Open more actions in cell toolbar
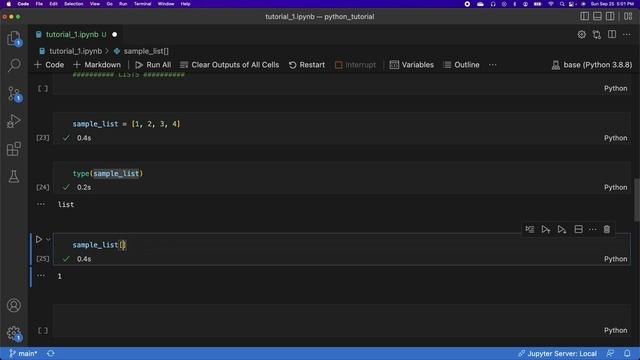640x360 pixels. pos(593,229)
